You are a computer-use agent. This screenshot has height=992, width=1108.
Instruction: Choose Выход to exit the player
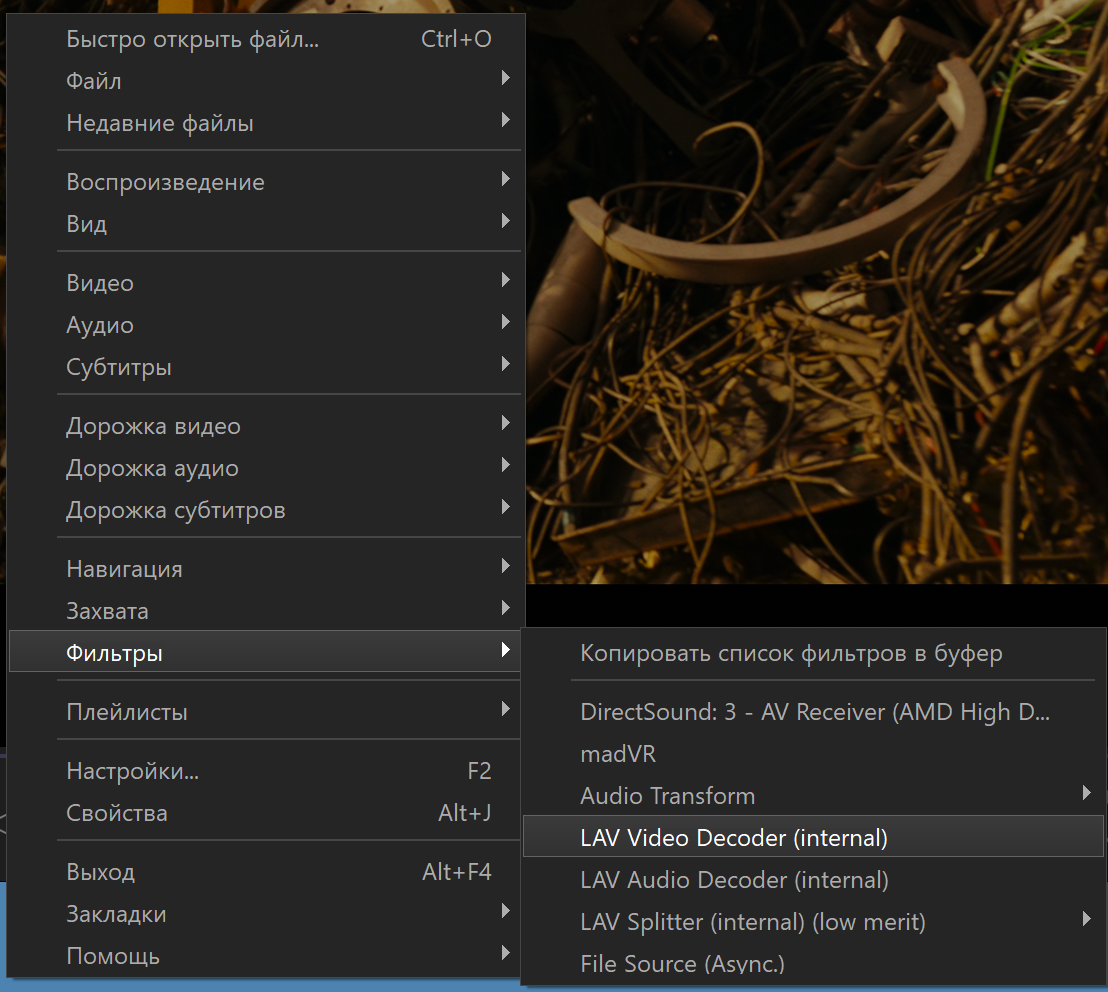pyautogui.click(x=100, y=872)
